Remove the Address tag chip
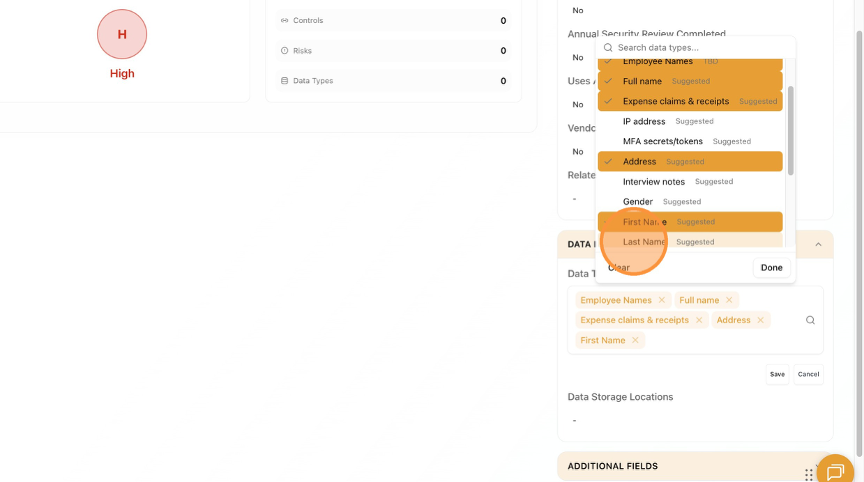 click(x=761, y=320)
